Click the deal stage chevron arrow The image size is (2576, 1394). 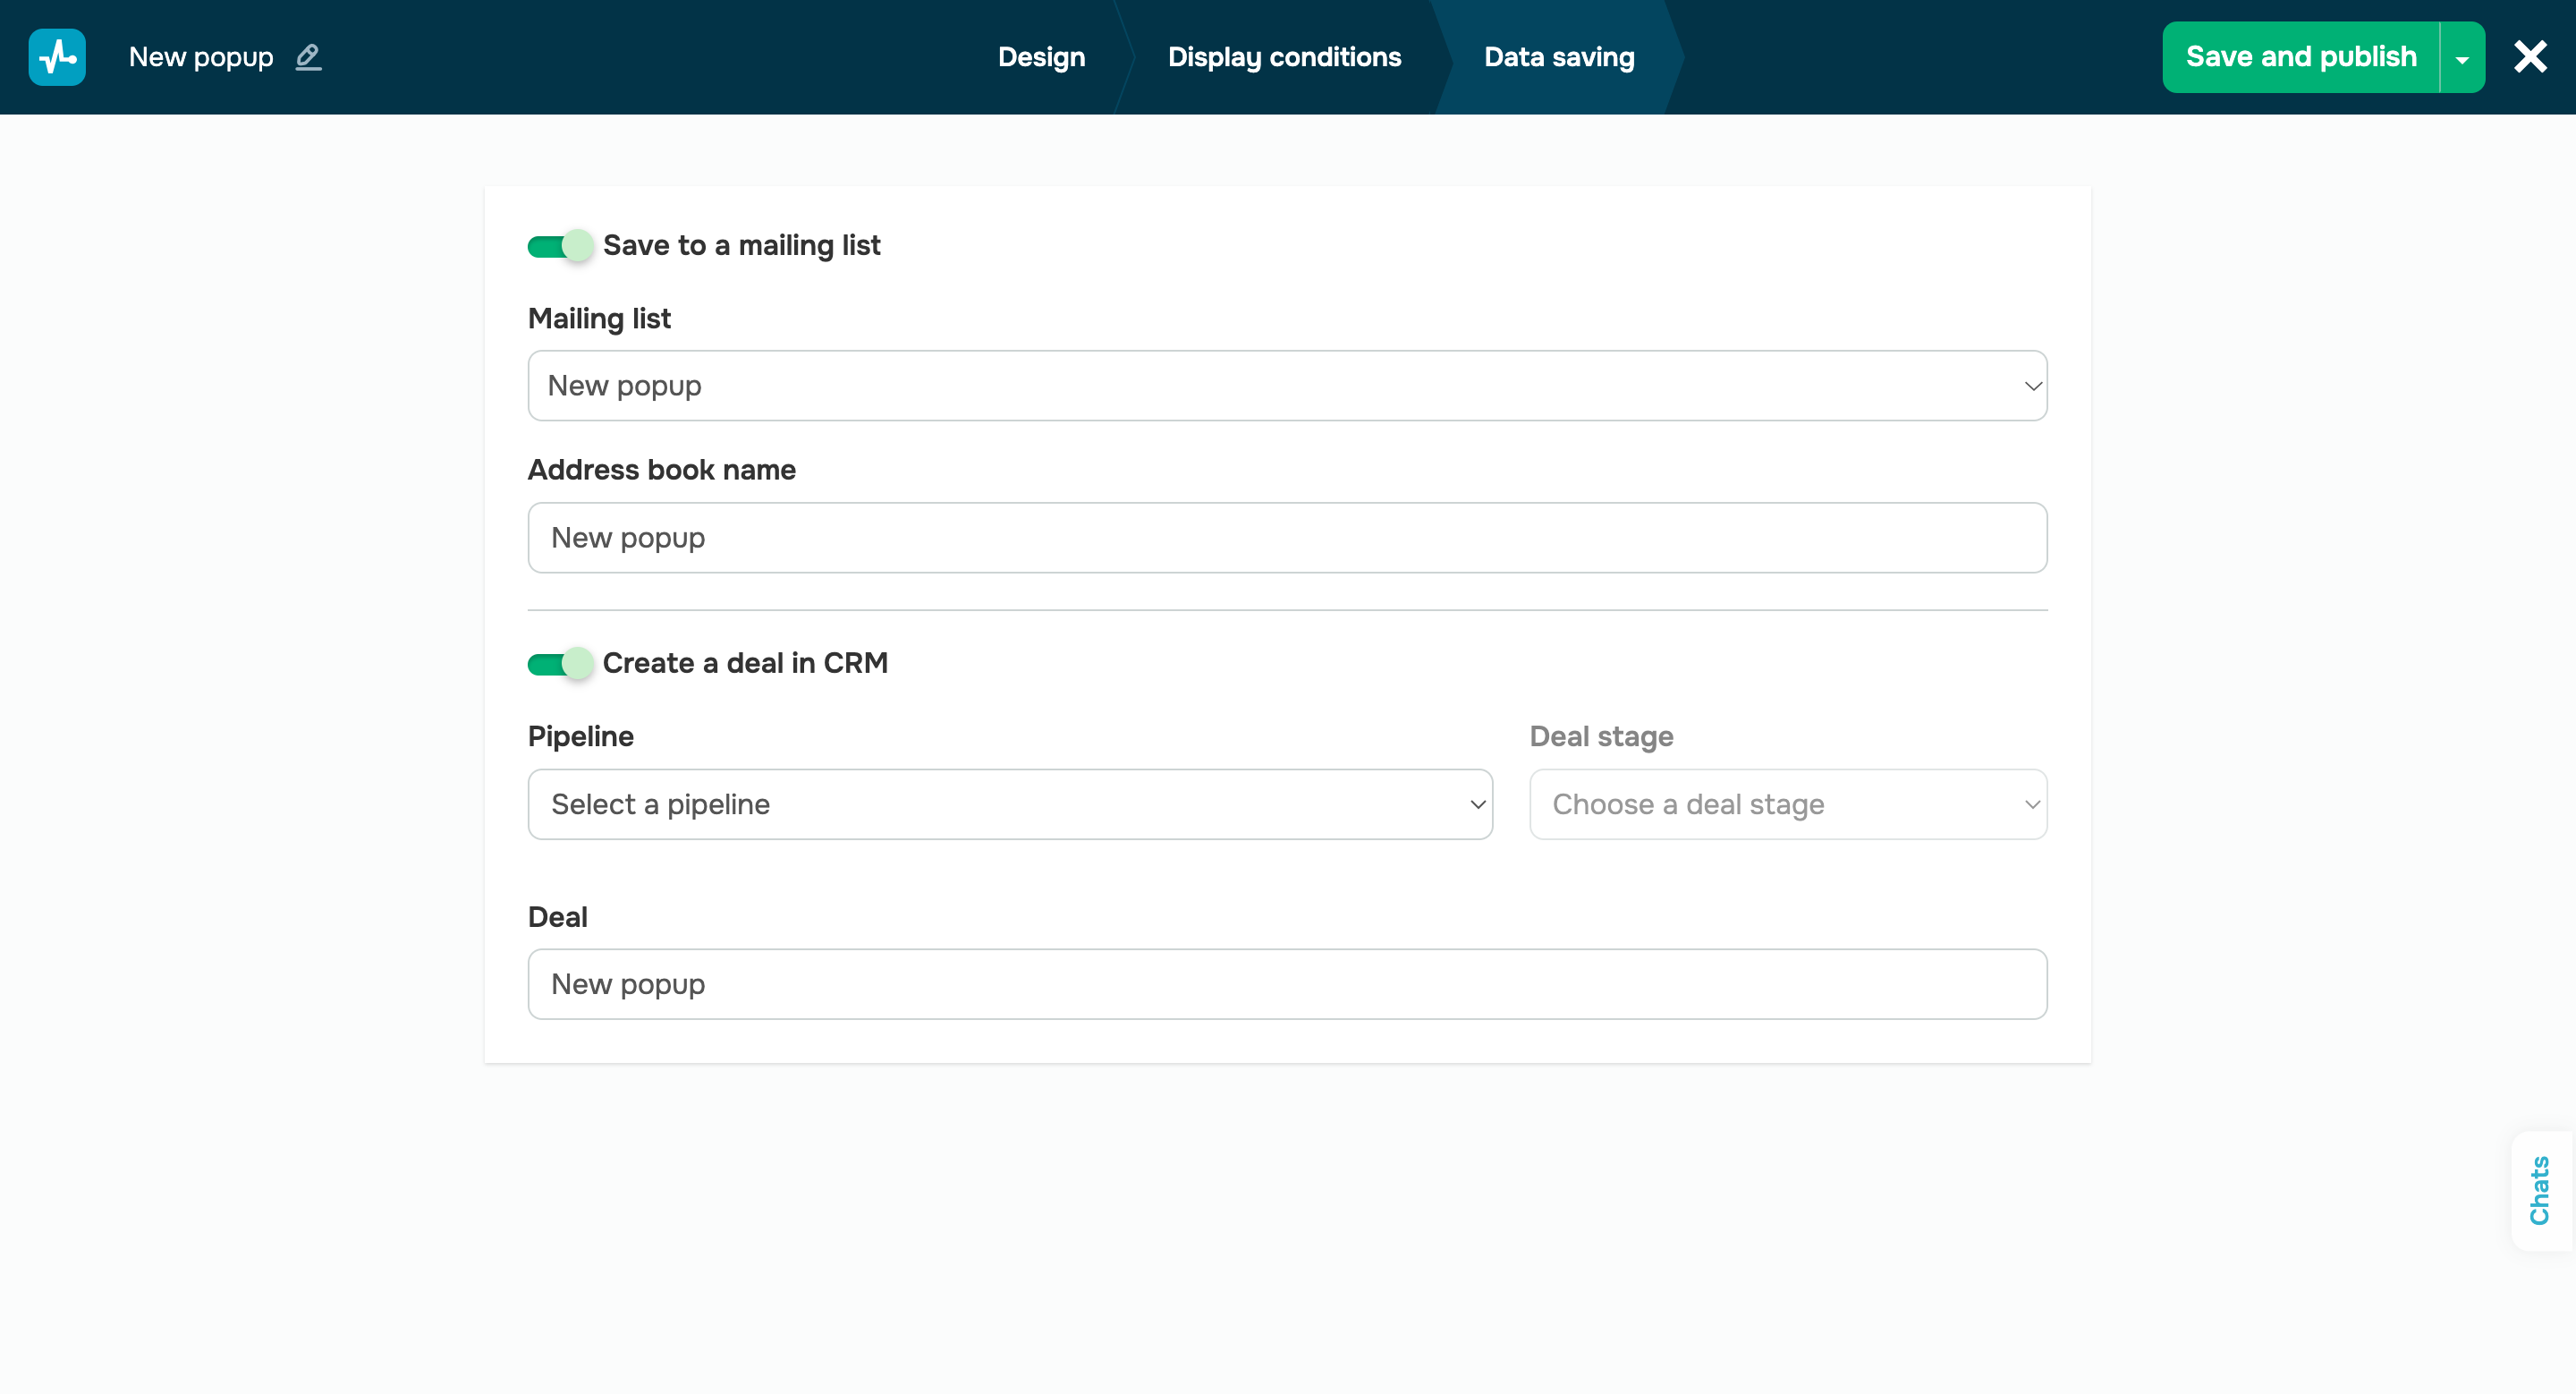point(2032,804)
